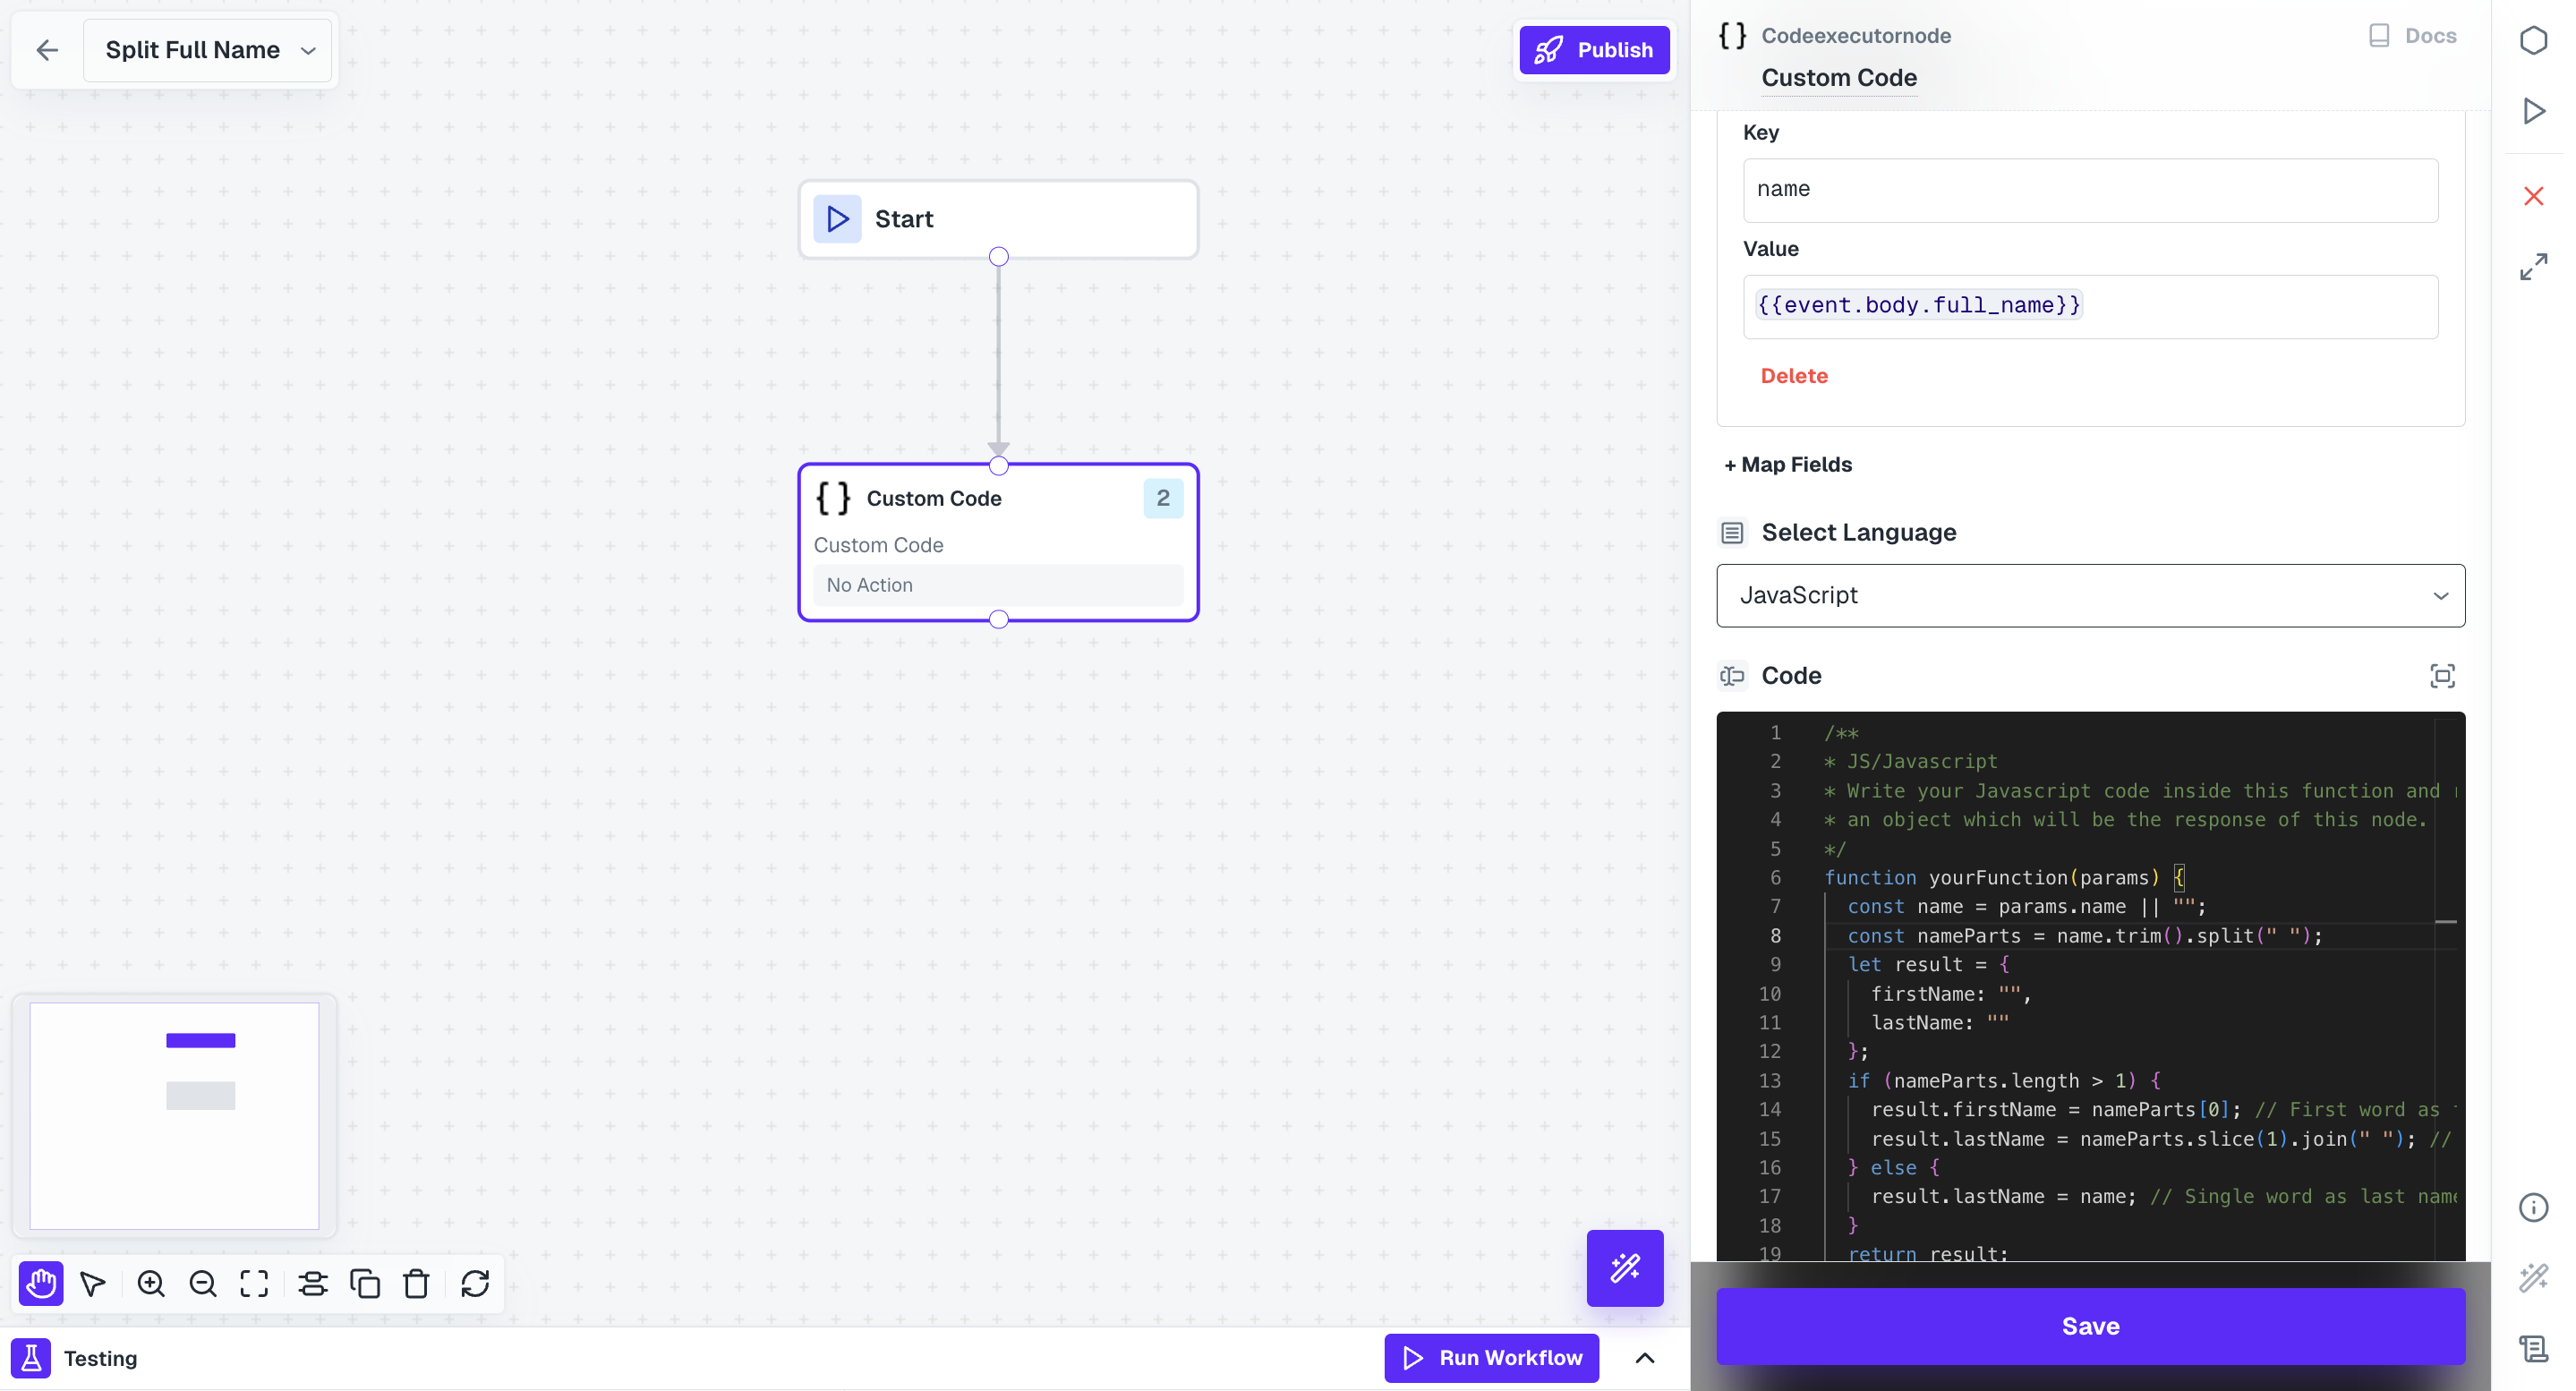Delete the selected node with trash icon
The width and height of the screenshot is (2576, 1391).
click(416, 1283)
